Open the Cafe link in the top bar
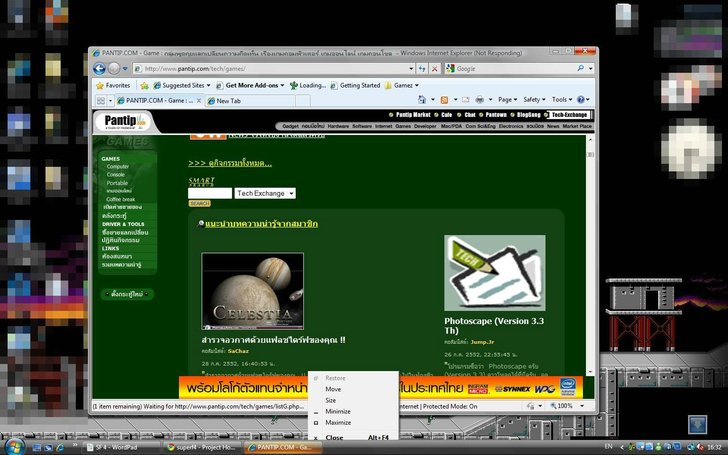This screenshot has width=728, height=455. pyautogui.click(x=447, y=115)
